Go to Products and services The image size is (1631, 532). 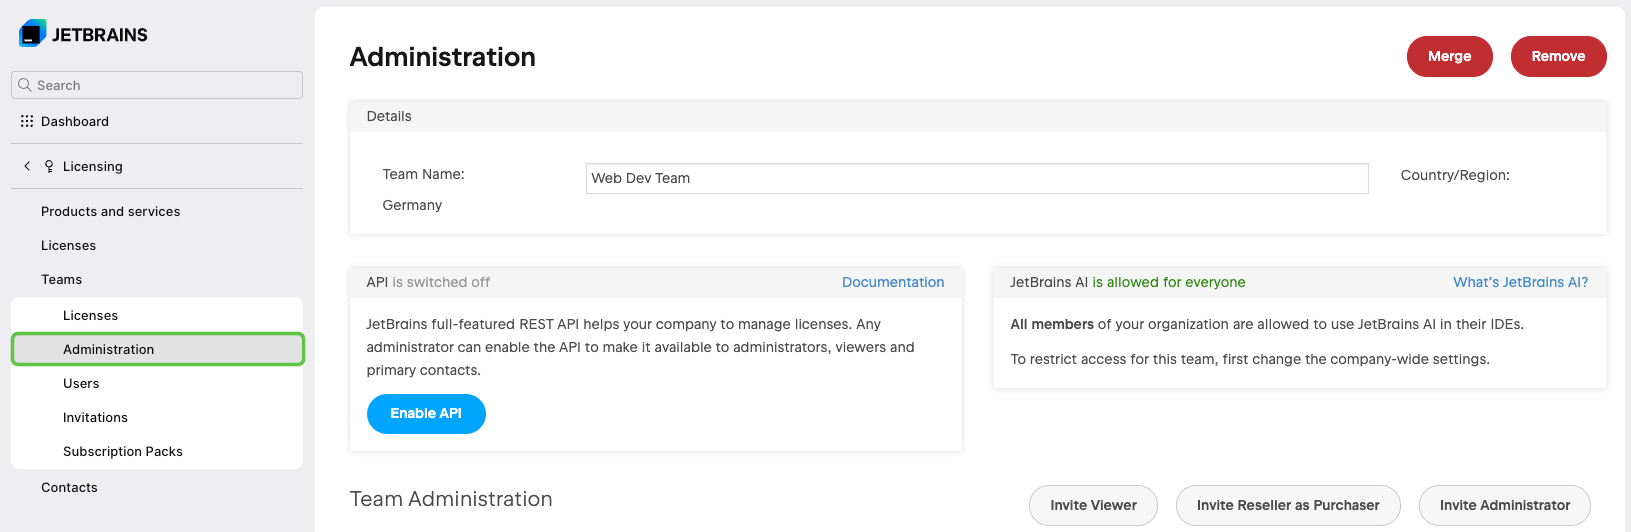pyautogui.click(x=111, y=211)
